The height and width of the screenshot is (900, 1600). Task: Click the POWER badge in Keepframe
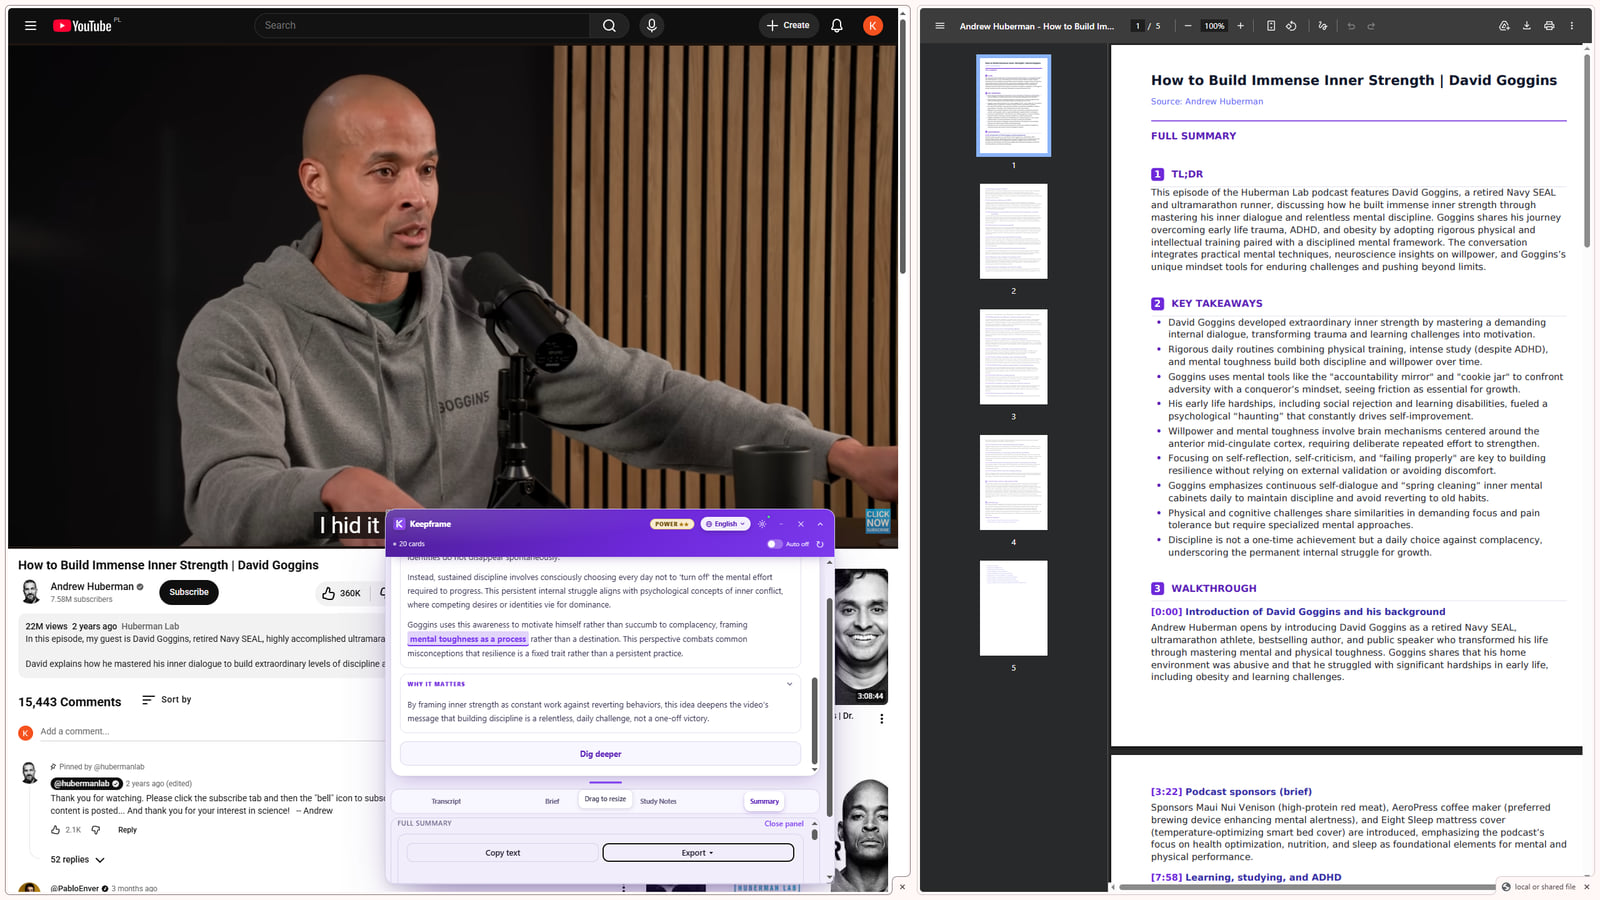point(672,524)
